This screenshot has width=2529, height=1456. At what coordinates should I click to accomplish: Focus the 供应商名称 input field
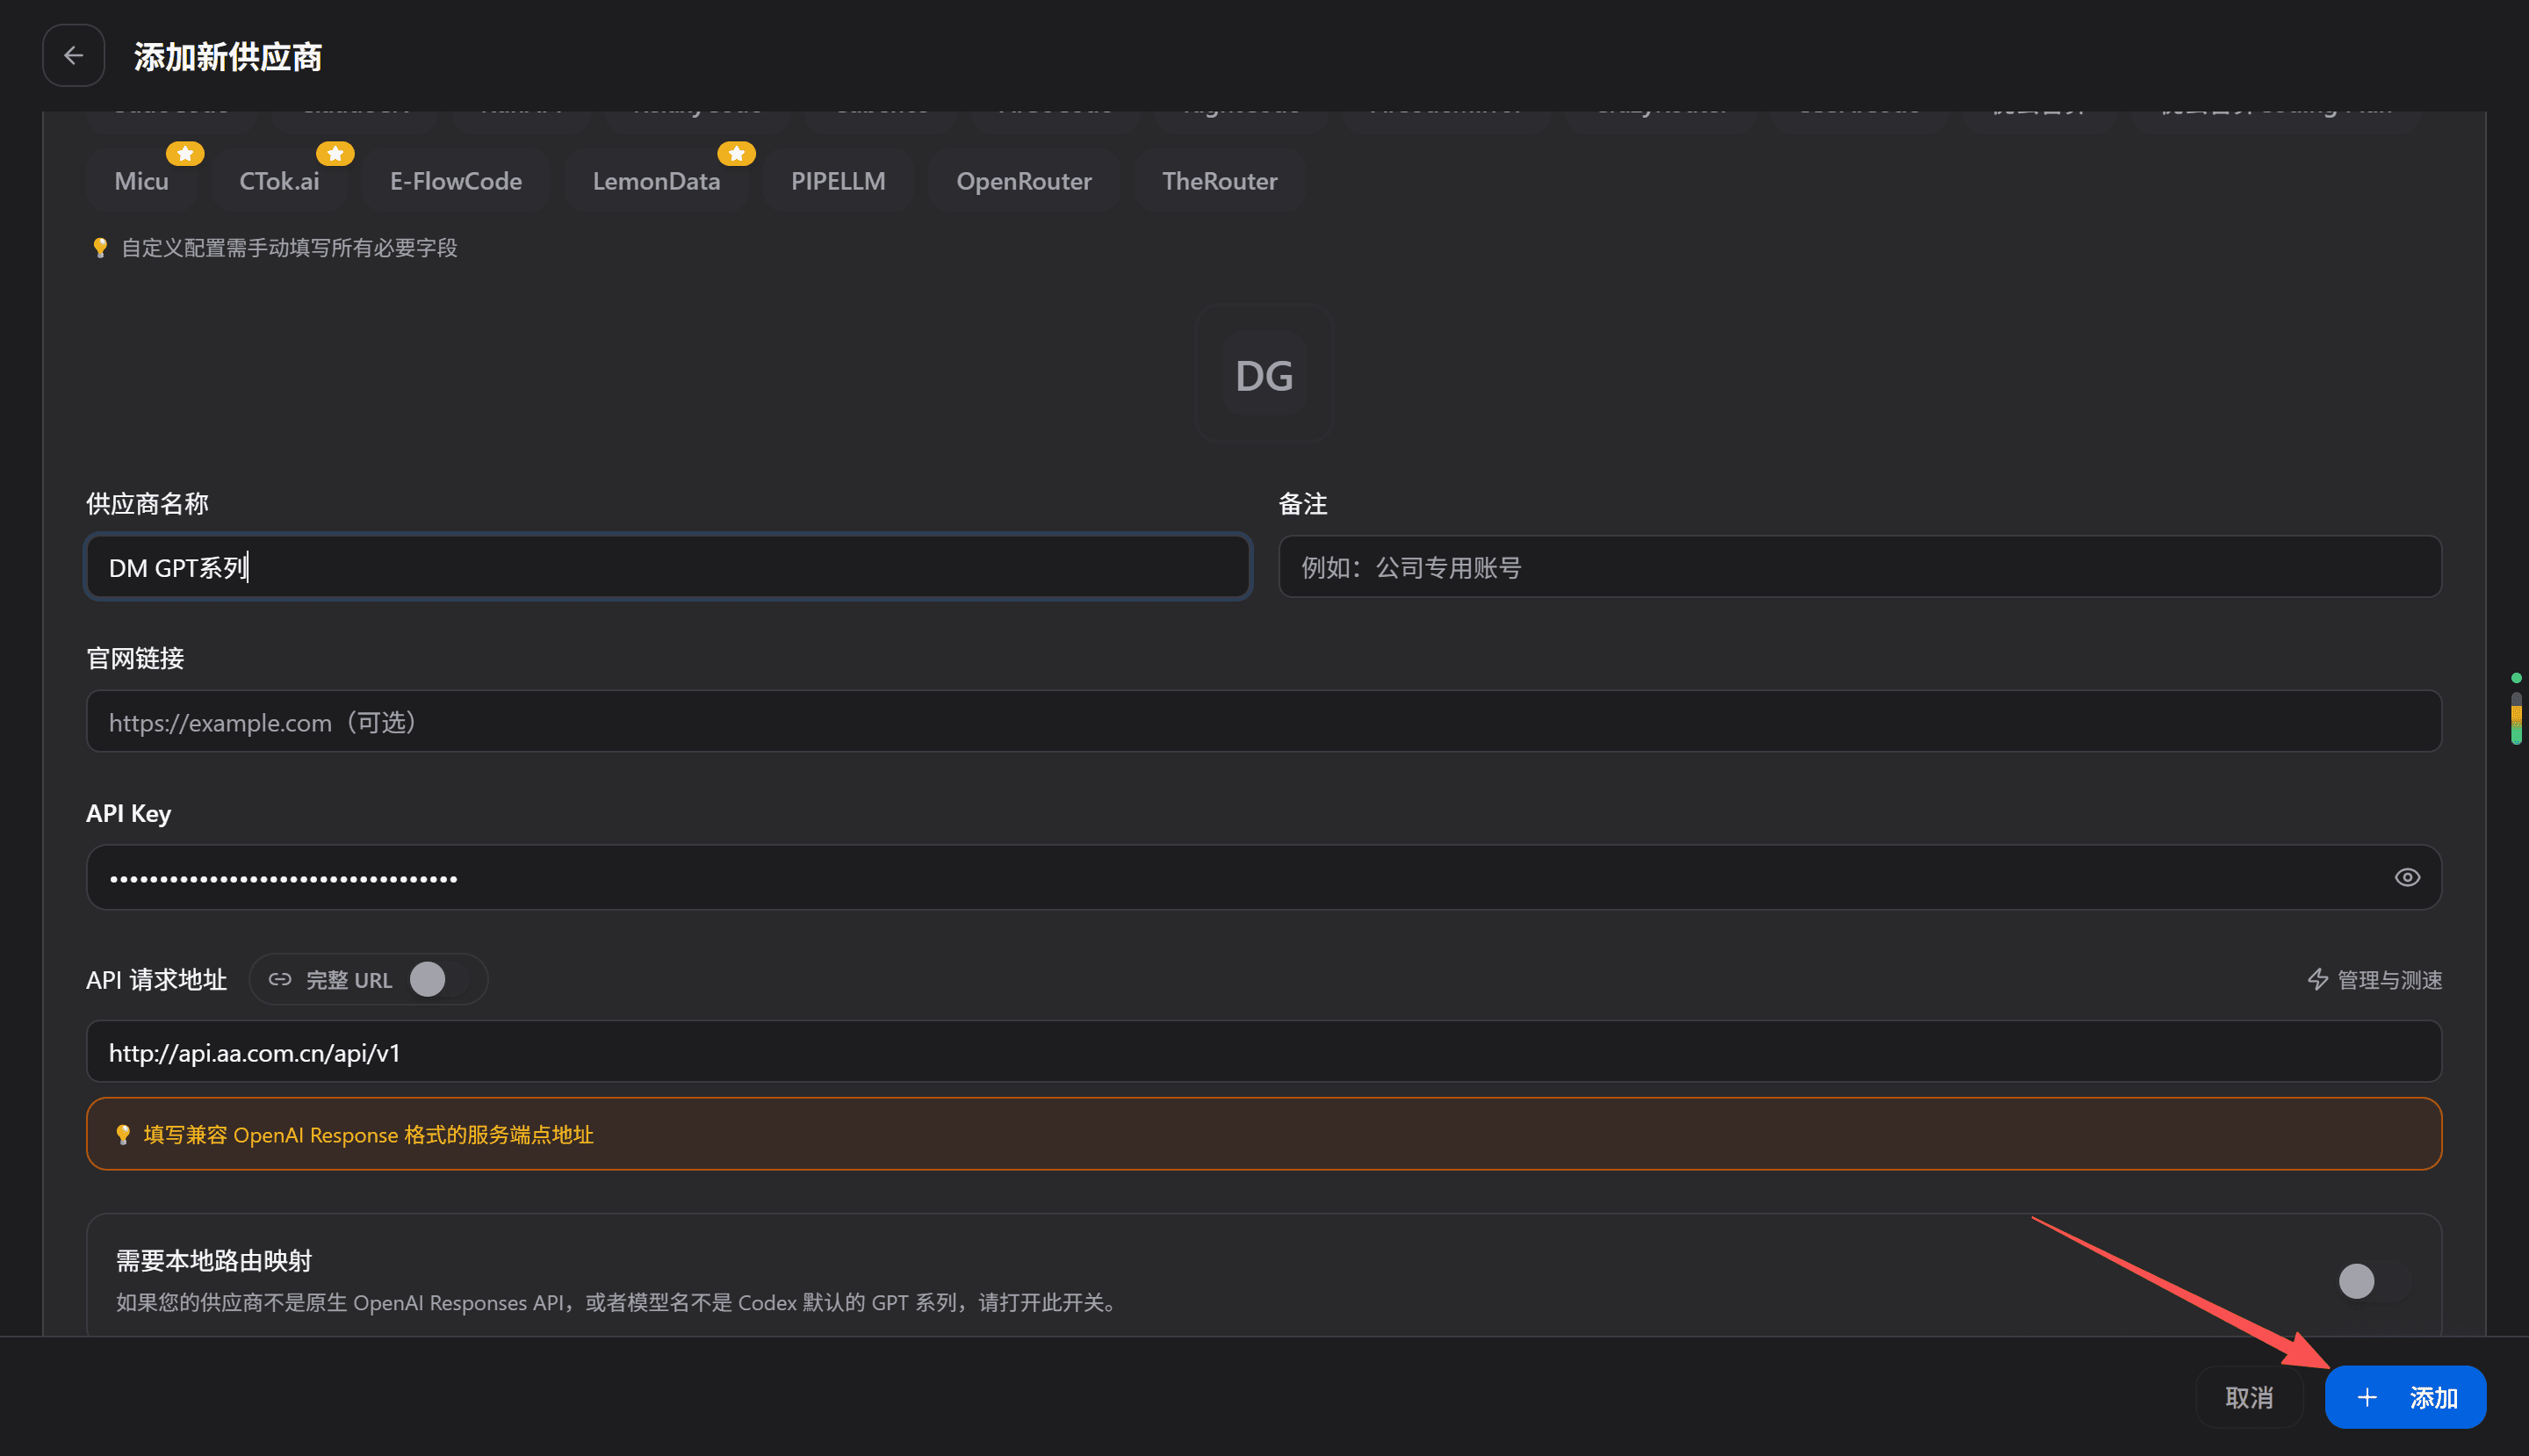click(668, 567)
